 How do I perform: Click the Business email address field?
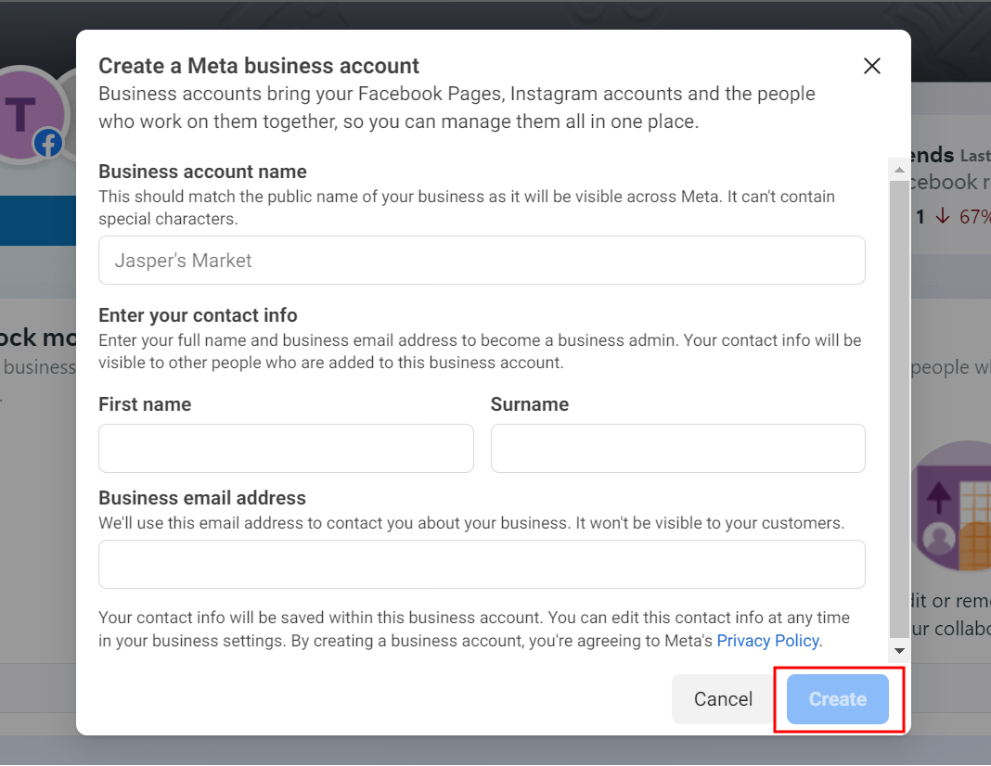pyautogui.click(x=482, y=564)
